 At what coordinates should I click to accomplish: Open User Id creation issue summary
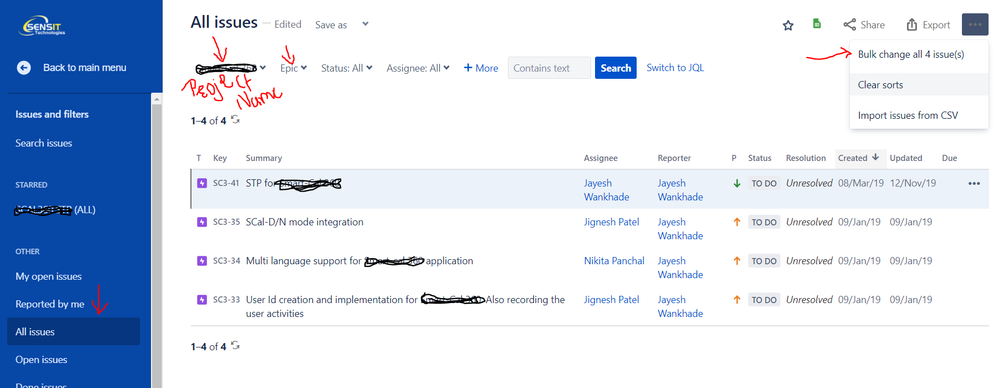(405, 307)
